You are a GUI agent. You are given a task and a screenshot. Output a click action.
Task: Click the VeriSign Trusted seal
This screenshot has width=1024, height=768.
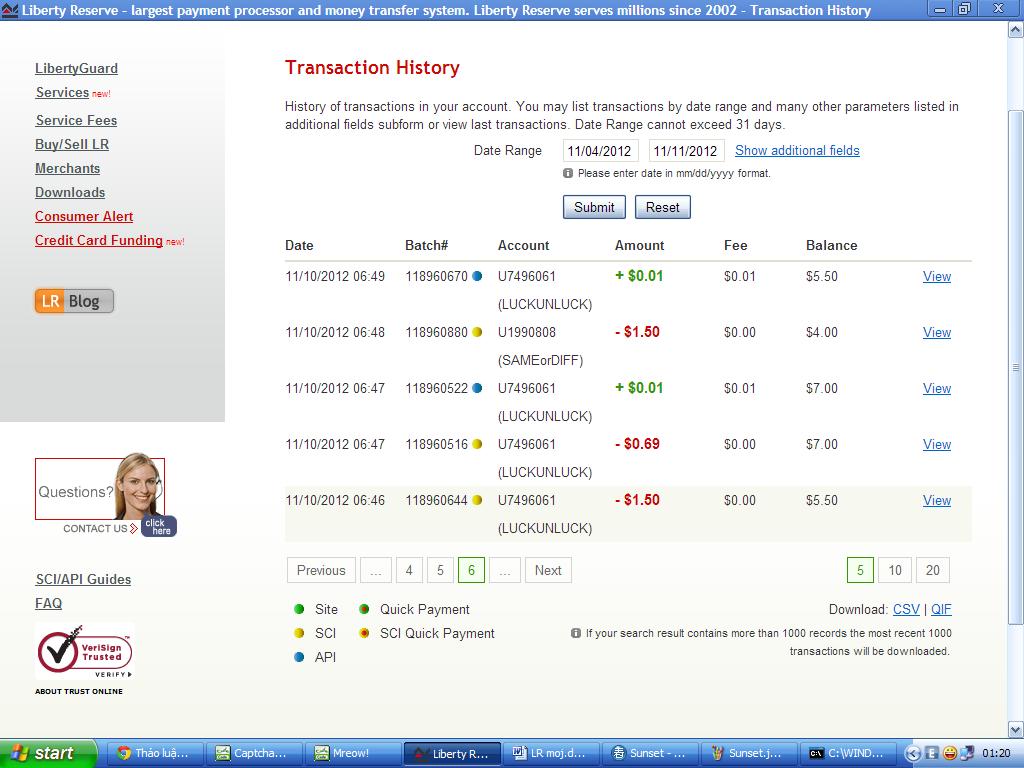85,651
